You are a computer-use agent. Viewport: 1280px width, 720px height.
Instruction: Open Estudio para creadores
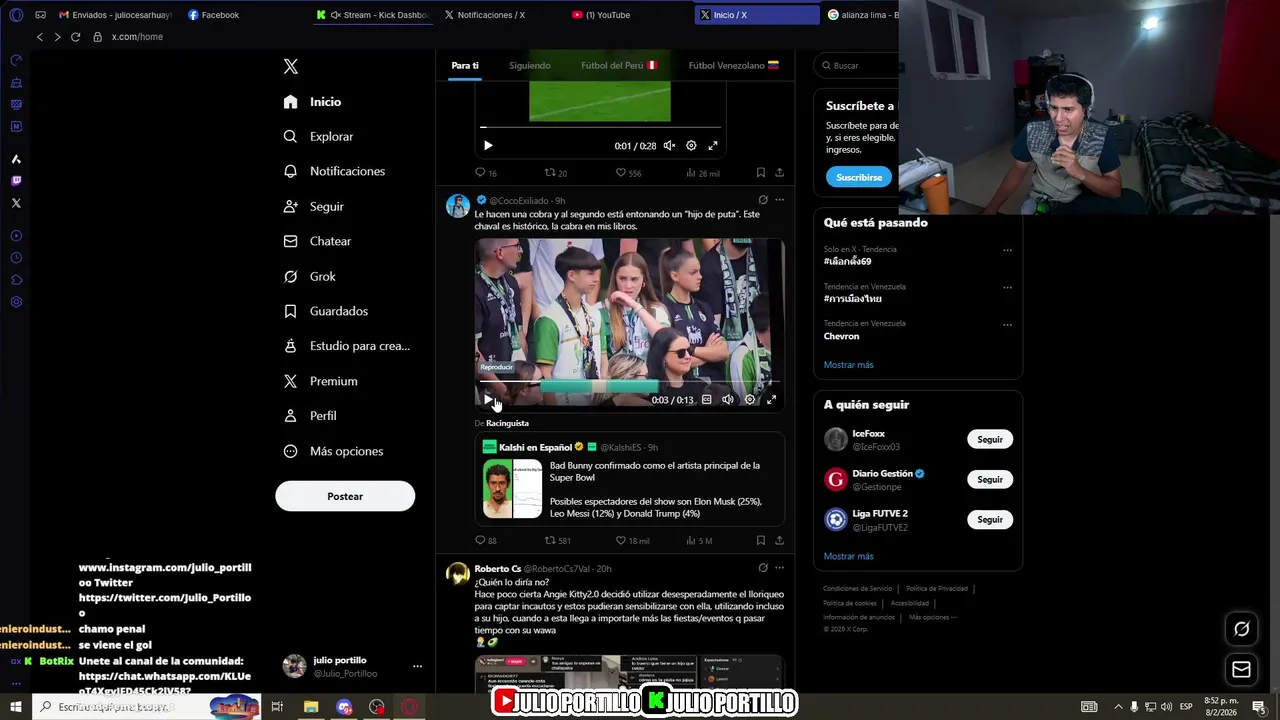pos(346,346)
